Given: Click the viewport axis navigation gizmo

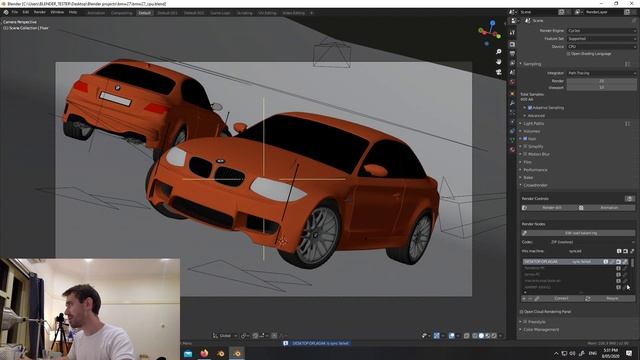Looking at the screenshot, I should pos(489,32).
